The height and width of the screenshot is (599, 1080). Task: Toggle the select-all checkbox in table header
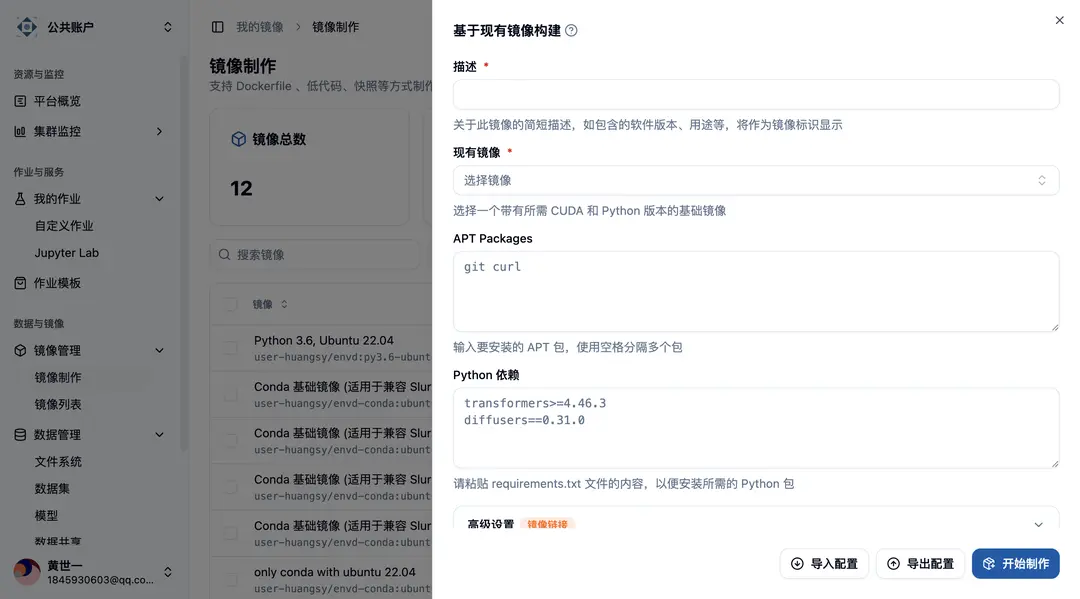(x=231, y=304)
